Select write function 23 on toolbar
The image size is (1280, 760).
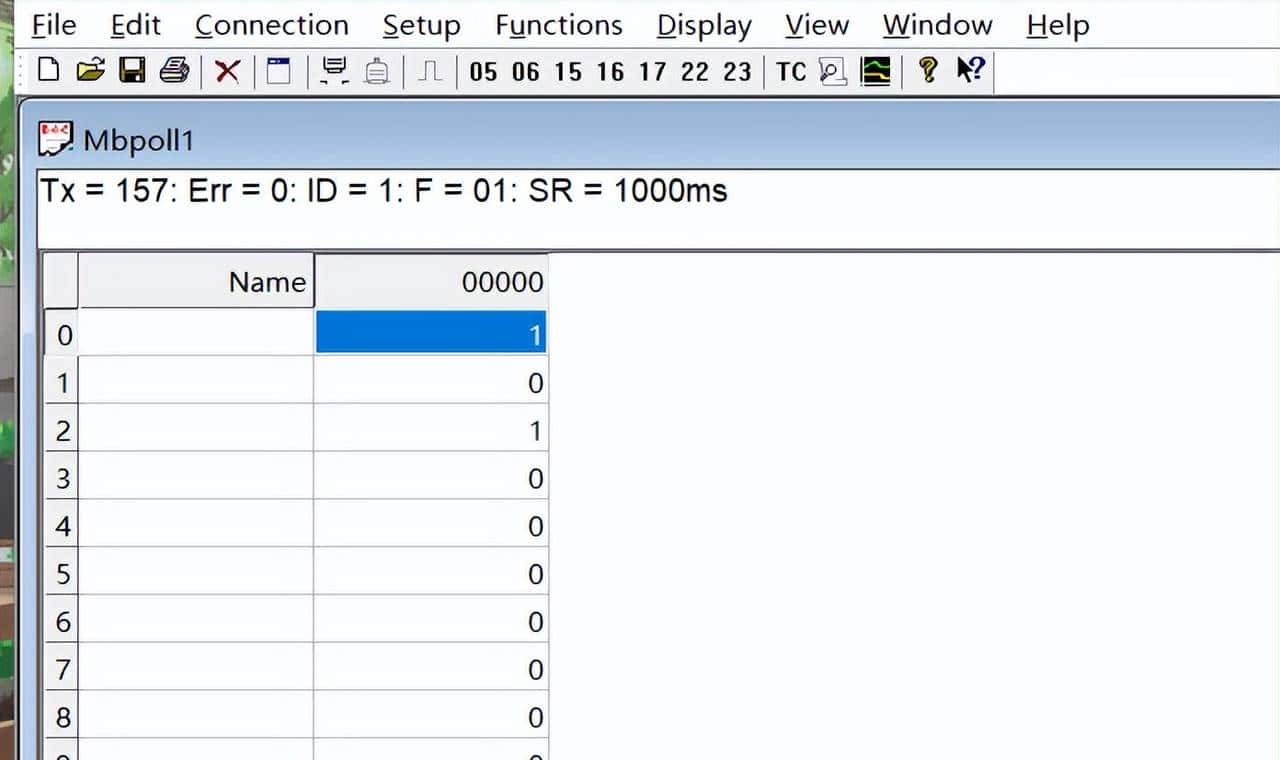pos(735,70)
